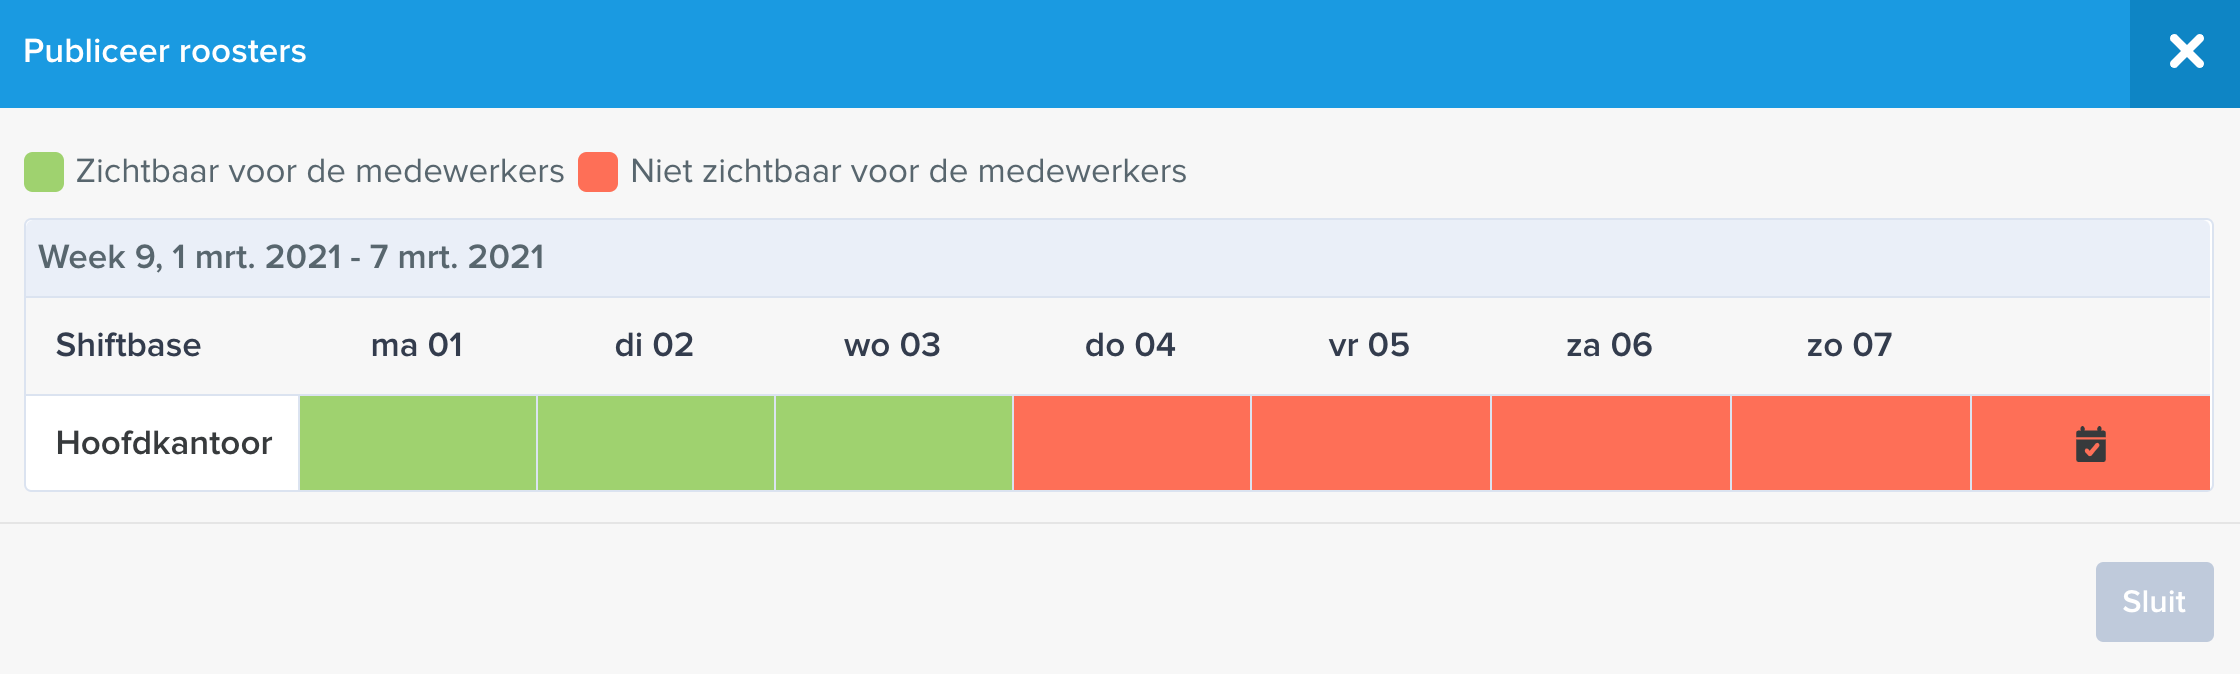This screenshot has width=2240, height=674.
Task: Click the green legend swatch
Action: point(44,172)
